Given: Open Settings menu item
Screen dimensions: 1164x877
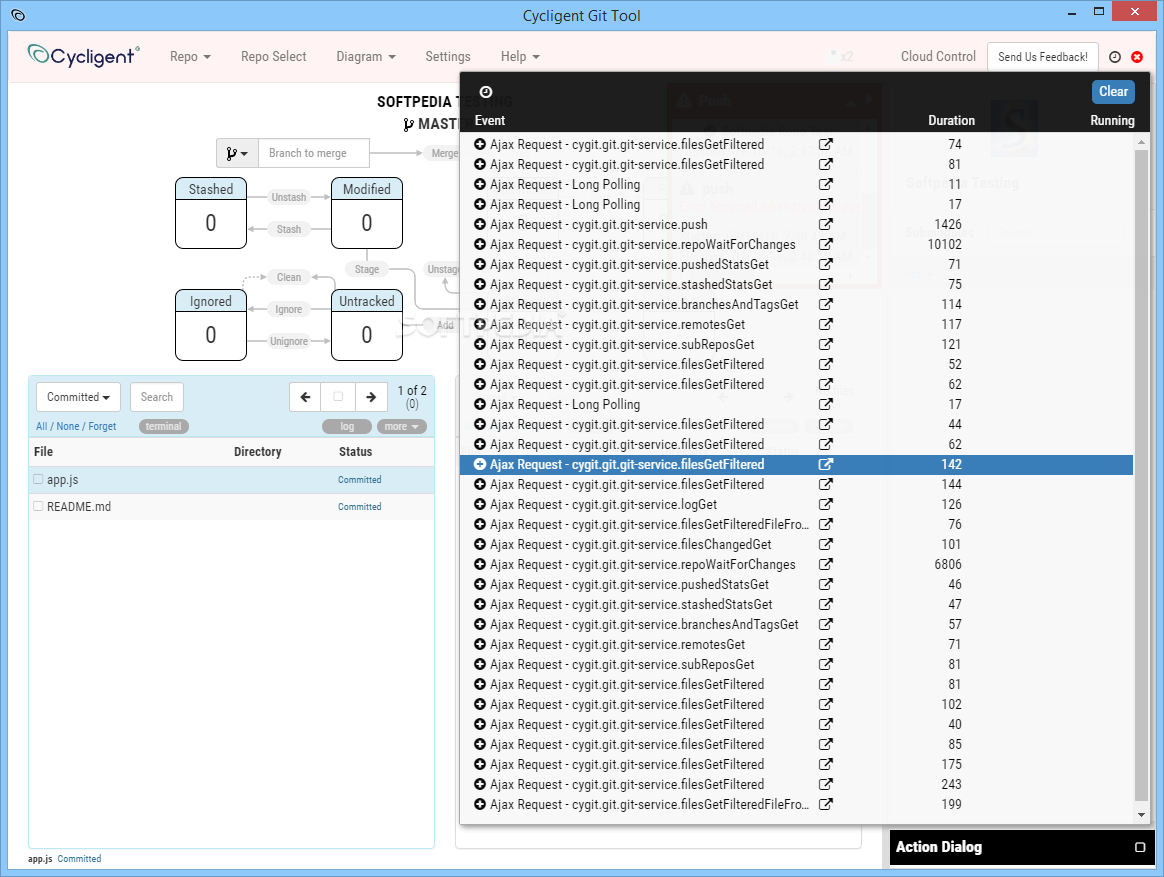Looking at the screenshot, I should click(x=448, y=56).
